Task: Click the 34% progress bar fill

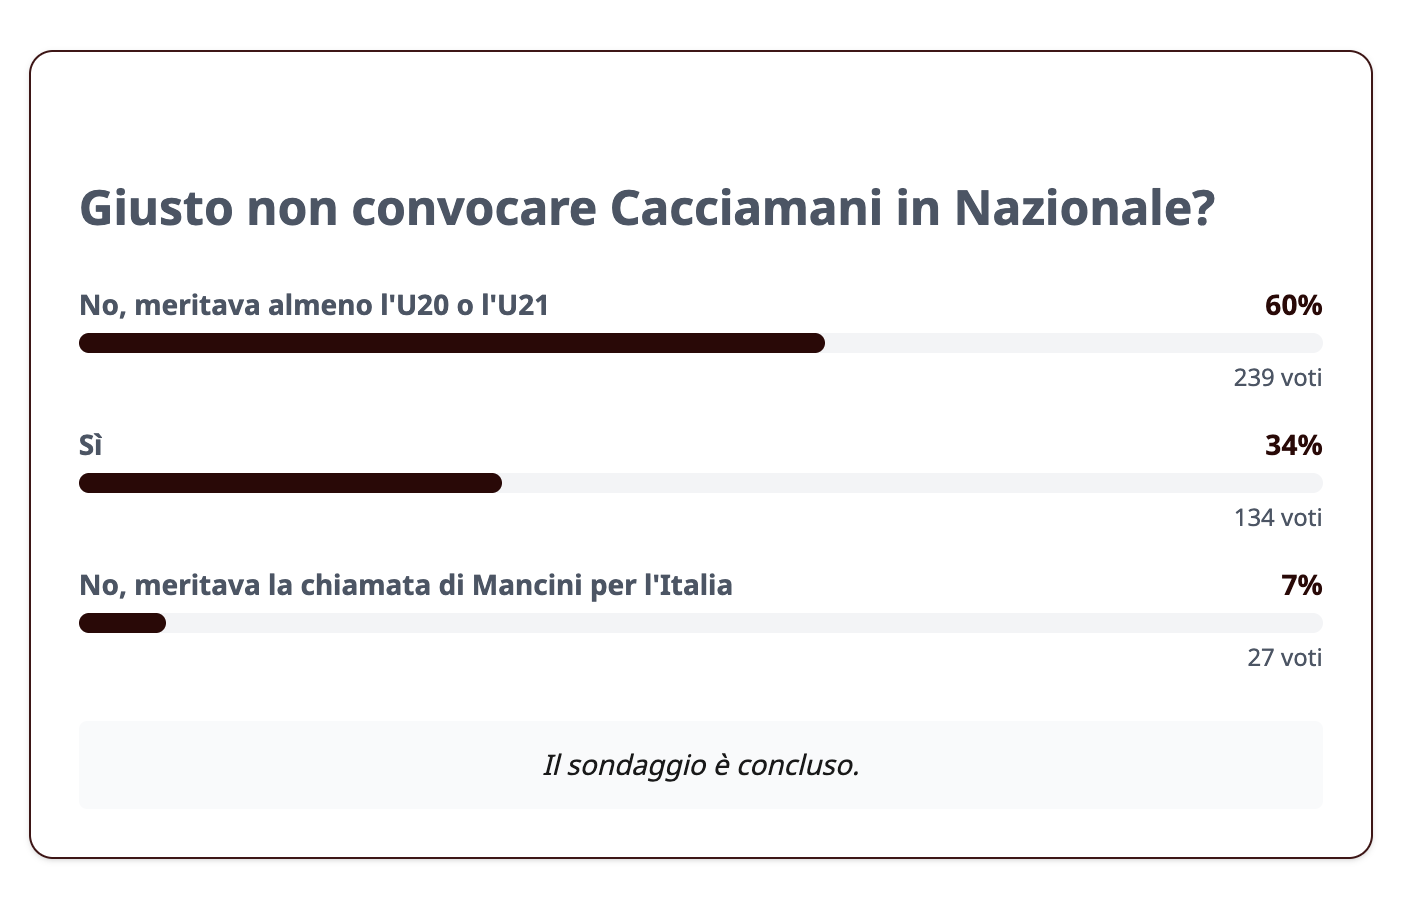Action: (x=290, y=483)
